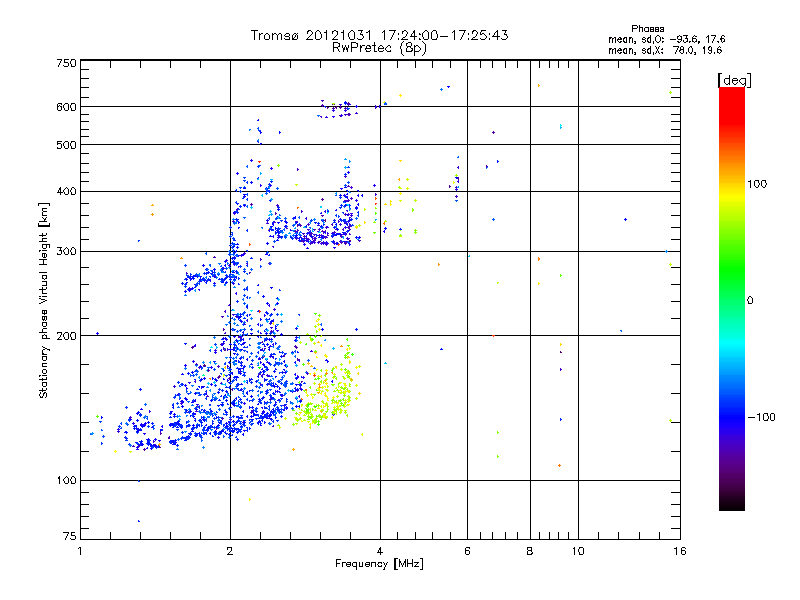The height and width of the screenshot is (600, 800).
Task: Click the x-axis tick label '6'
Action: click(x=467, y=551)
